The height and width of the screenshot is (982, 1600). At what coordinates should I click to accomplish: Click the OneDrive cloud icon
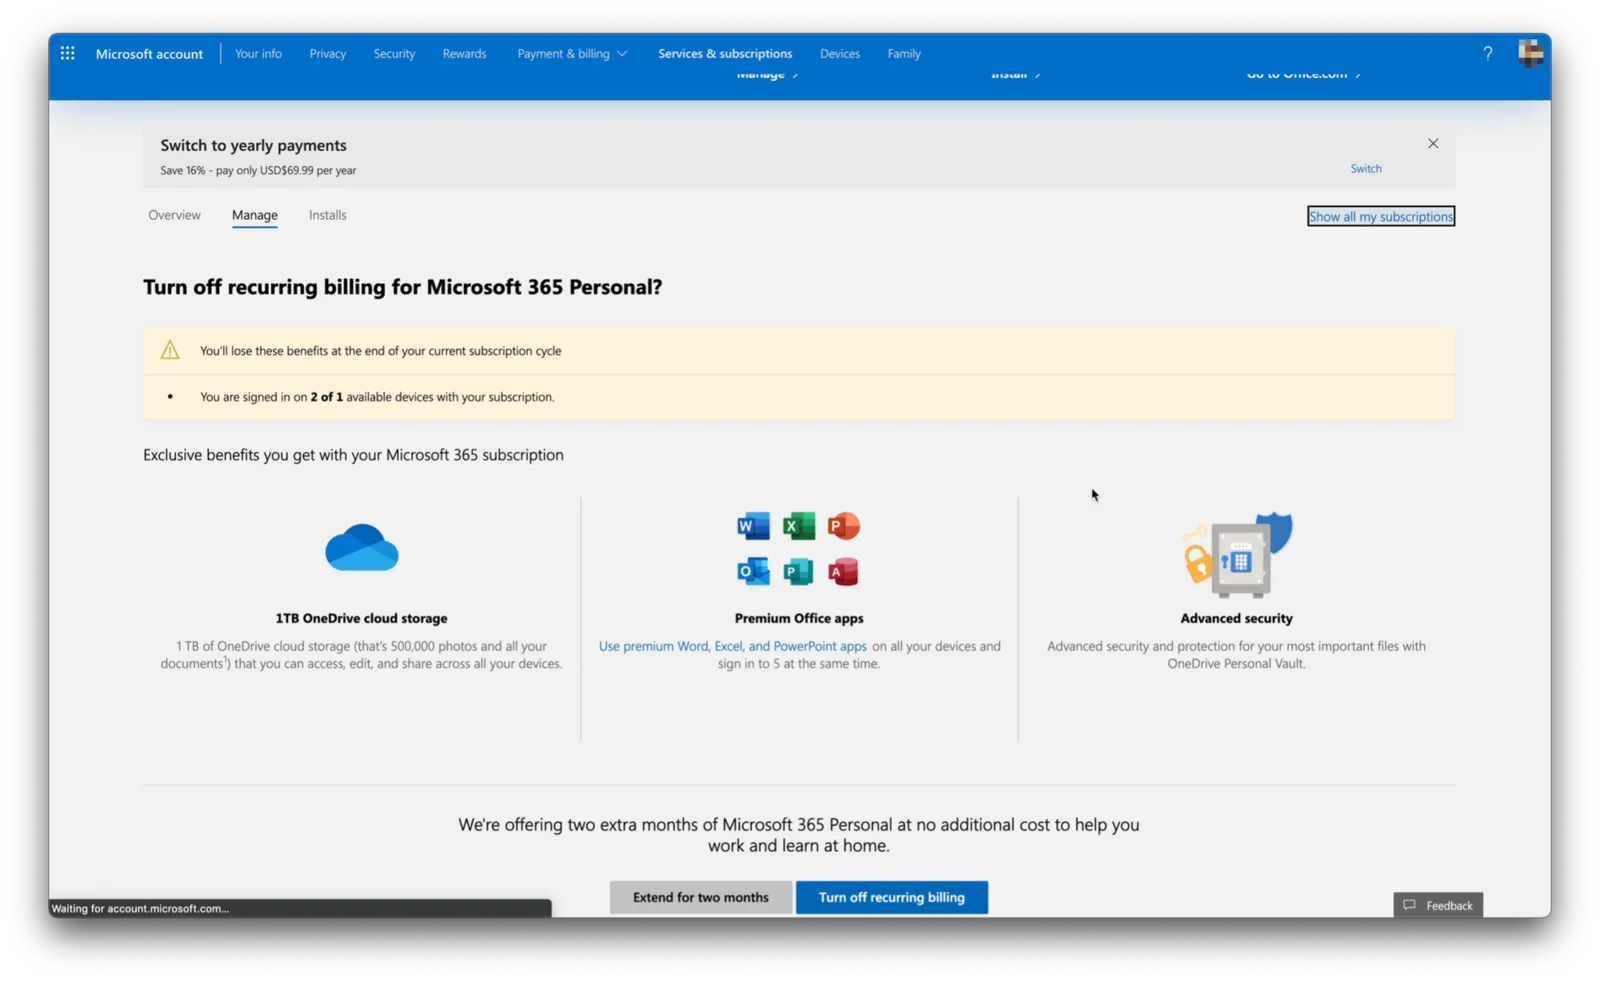[362, 547]
